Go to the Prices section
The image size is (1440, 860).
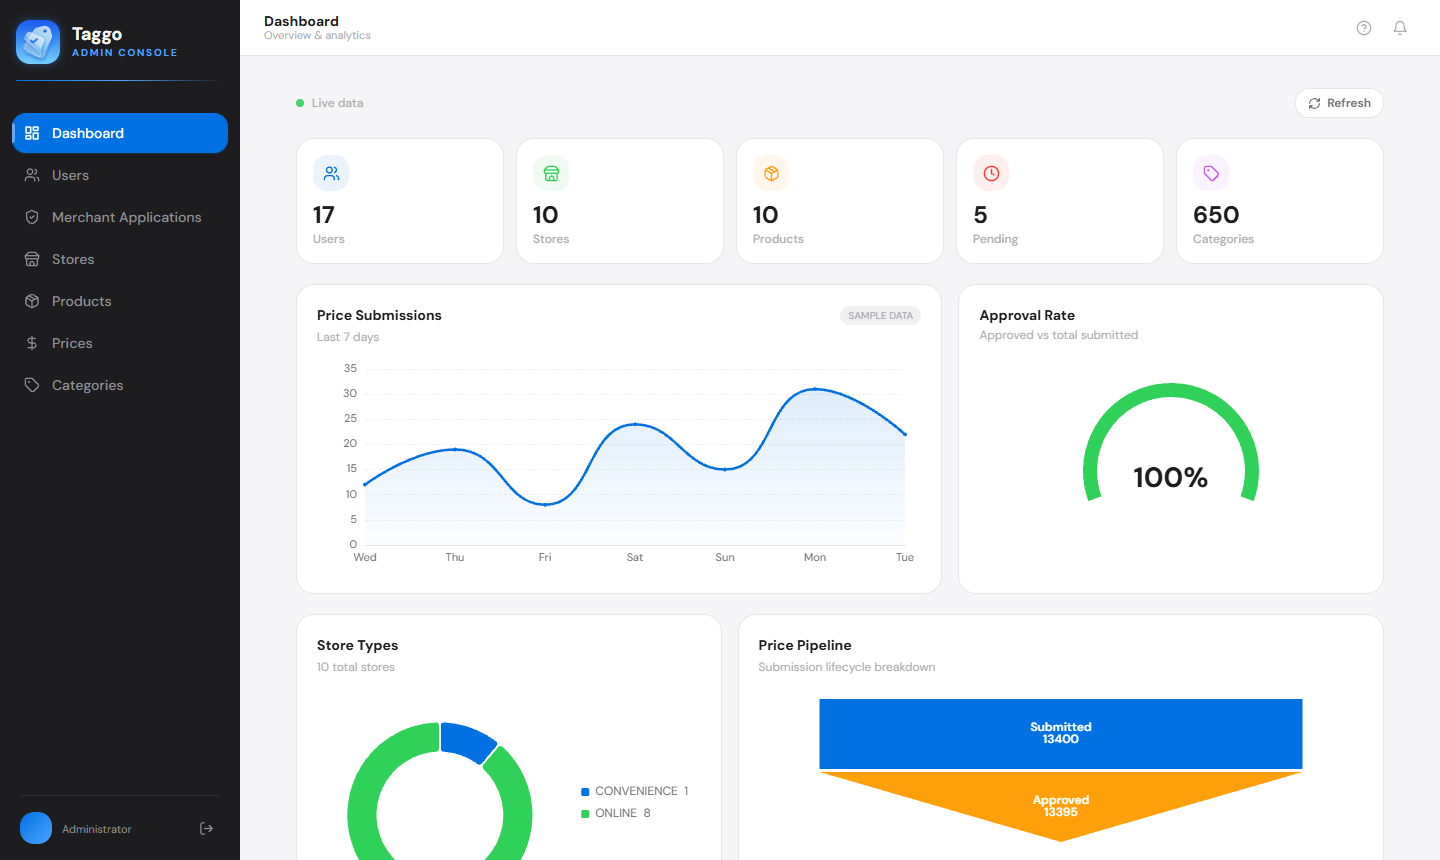pos(120,343)
